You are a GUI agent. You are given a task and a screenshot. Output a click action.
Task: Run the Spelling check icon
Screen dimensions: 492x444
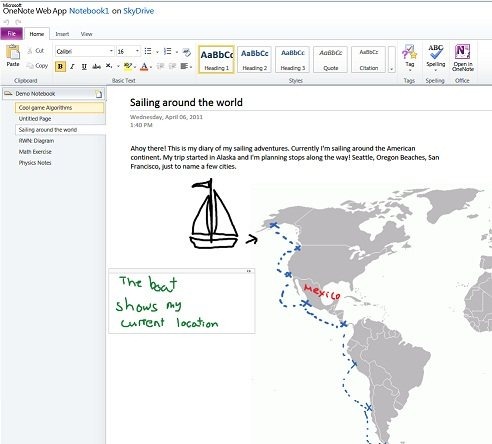[436, 56]
